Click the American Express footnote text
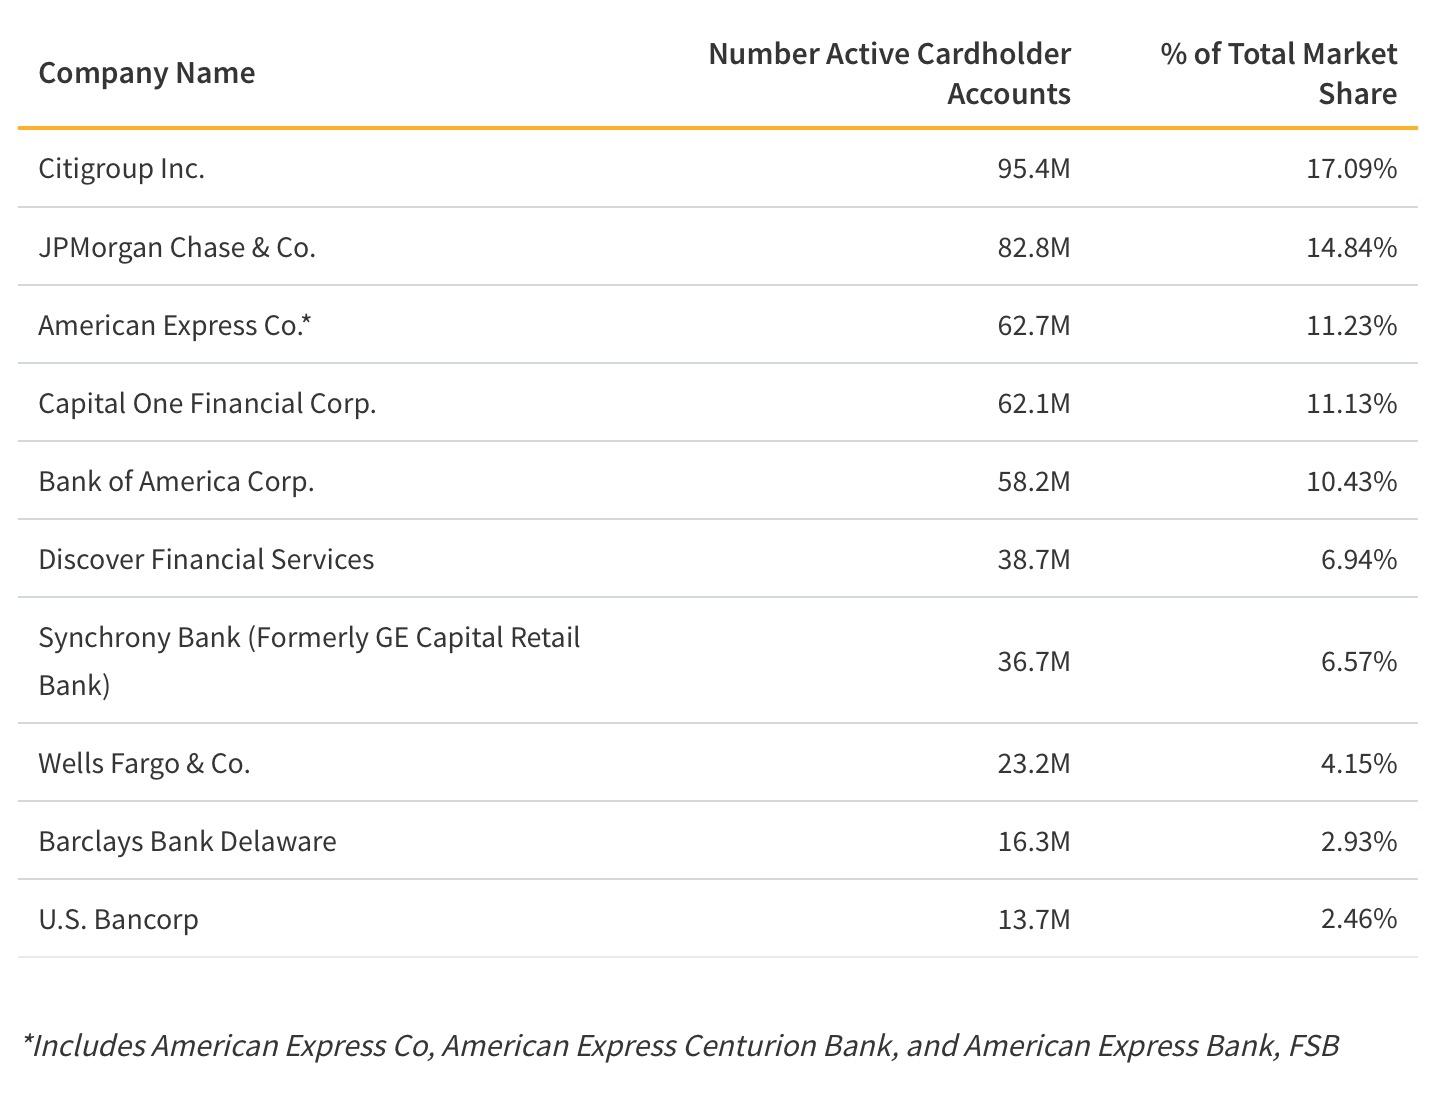 [680, 1045]
